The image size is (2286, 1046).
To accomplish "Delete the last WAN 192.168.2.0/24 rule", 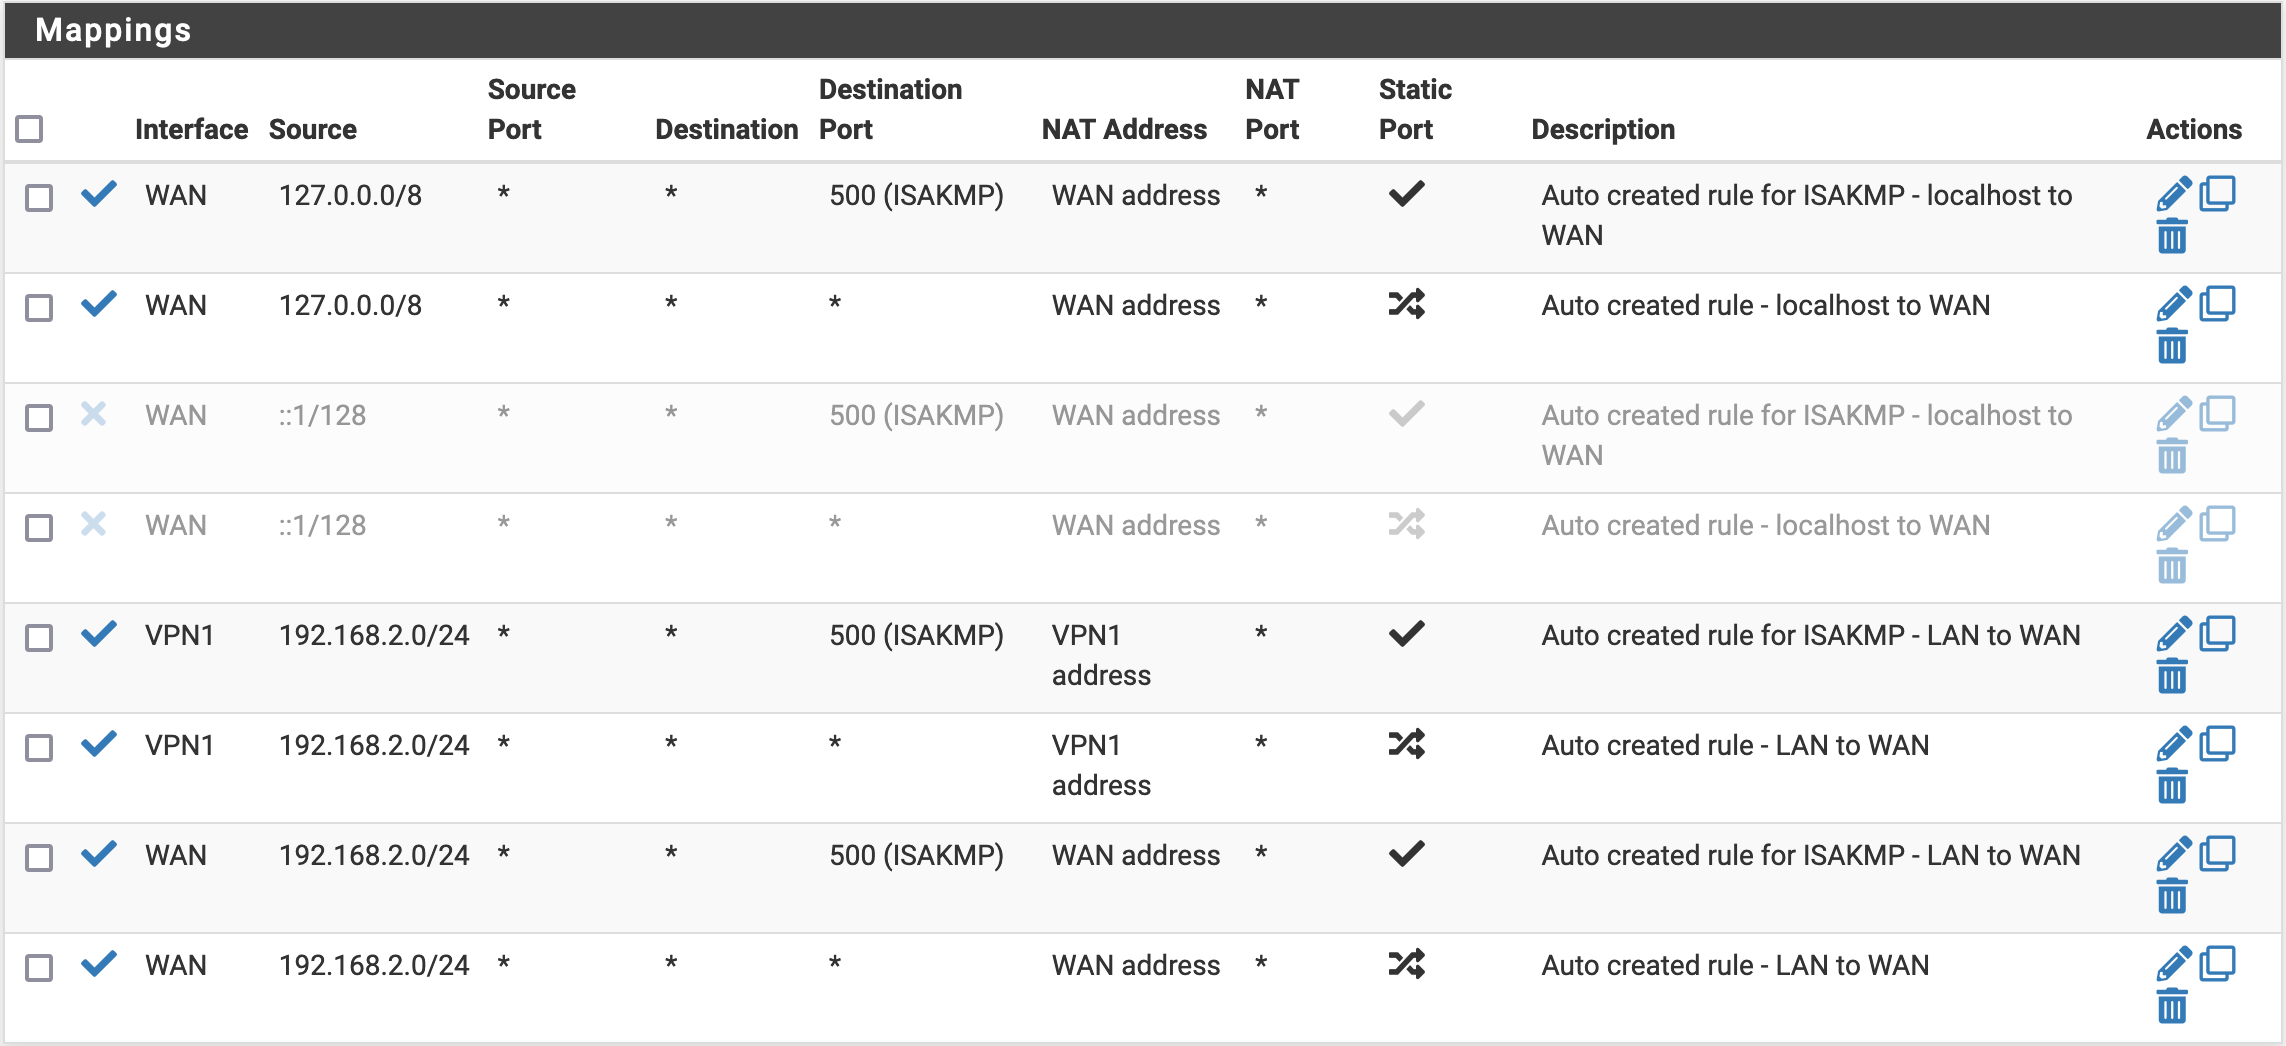I will pos(2172,1007).
